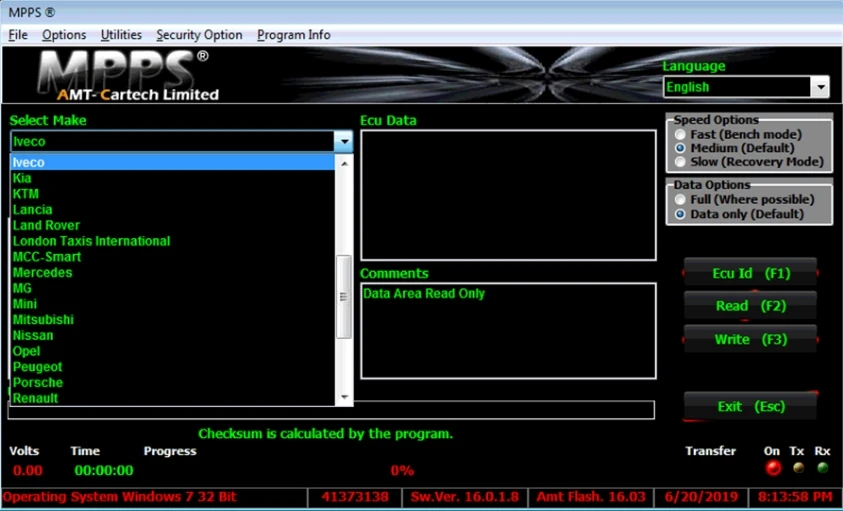The width and height of the screenshot is (843, 511).
Task: Pick Porsche from the make list
Action: point(173,382)
